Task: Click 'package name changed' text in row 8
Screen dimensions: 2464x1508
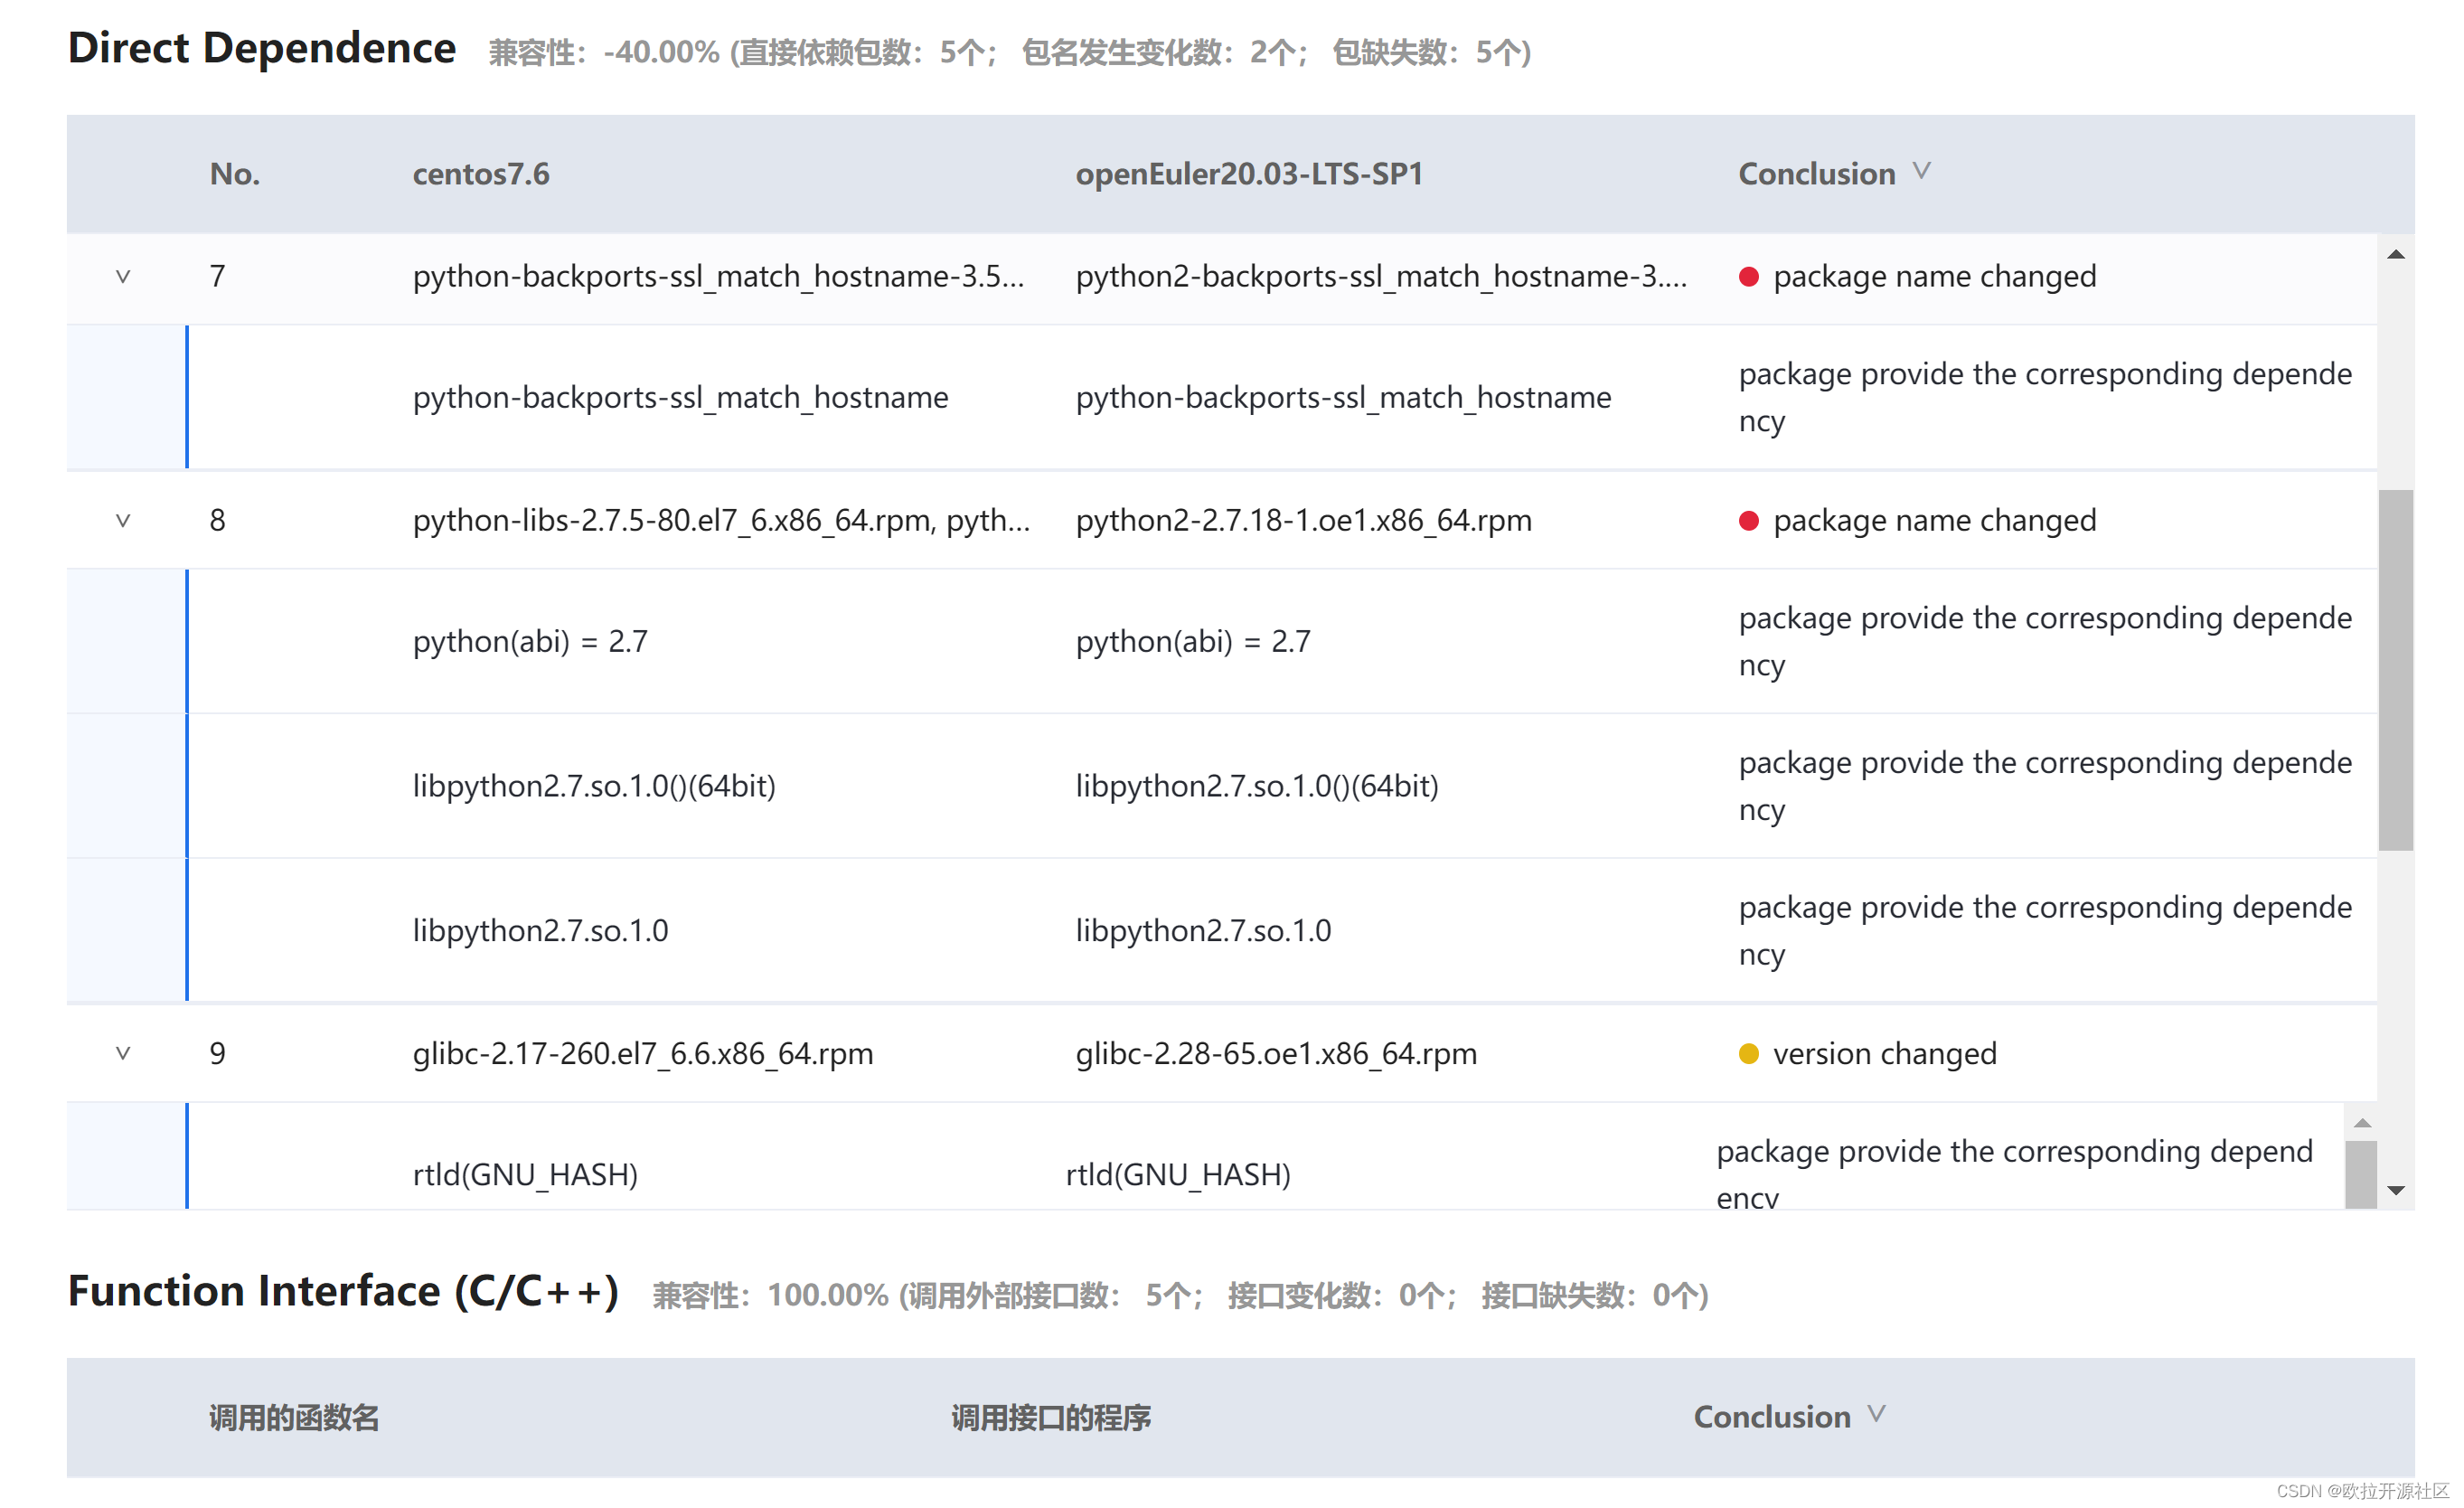Action: pos(1934,521)
